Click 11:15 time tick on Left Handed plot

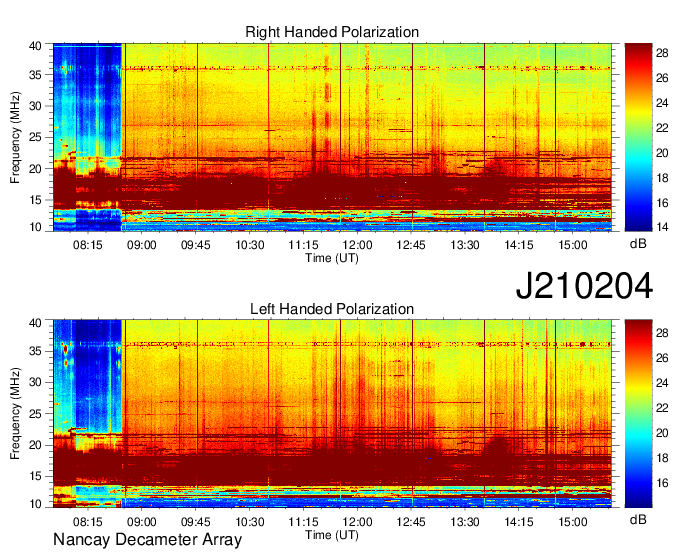coord(303,521)
